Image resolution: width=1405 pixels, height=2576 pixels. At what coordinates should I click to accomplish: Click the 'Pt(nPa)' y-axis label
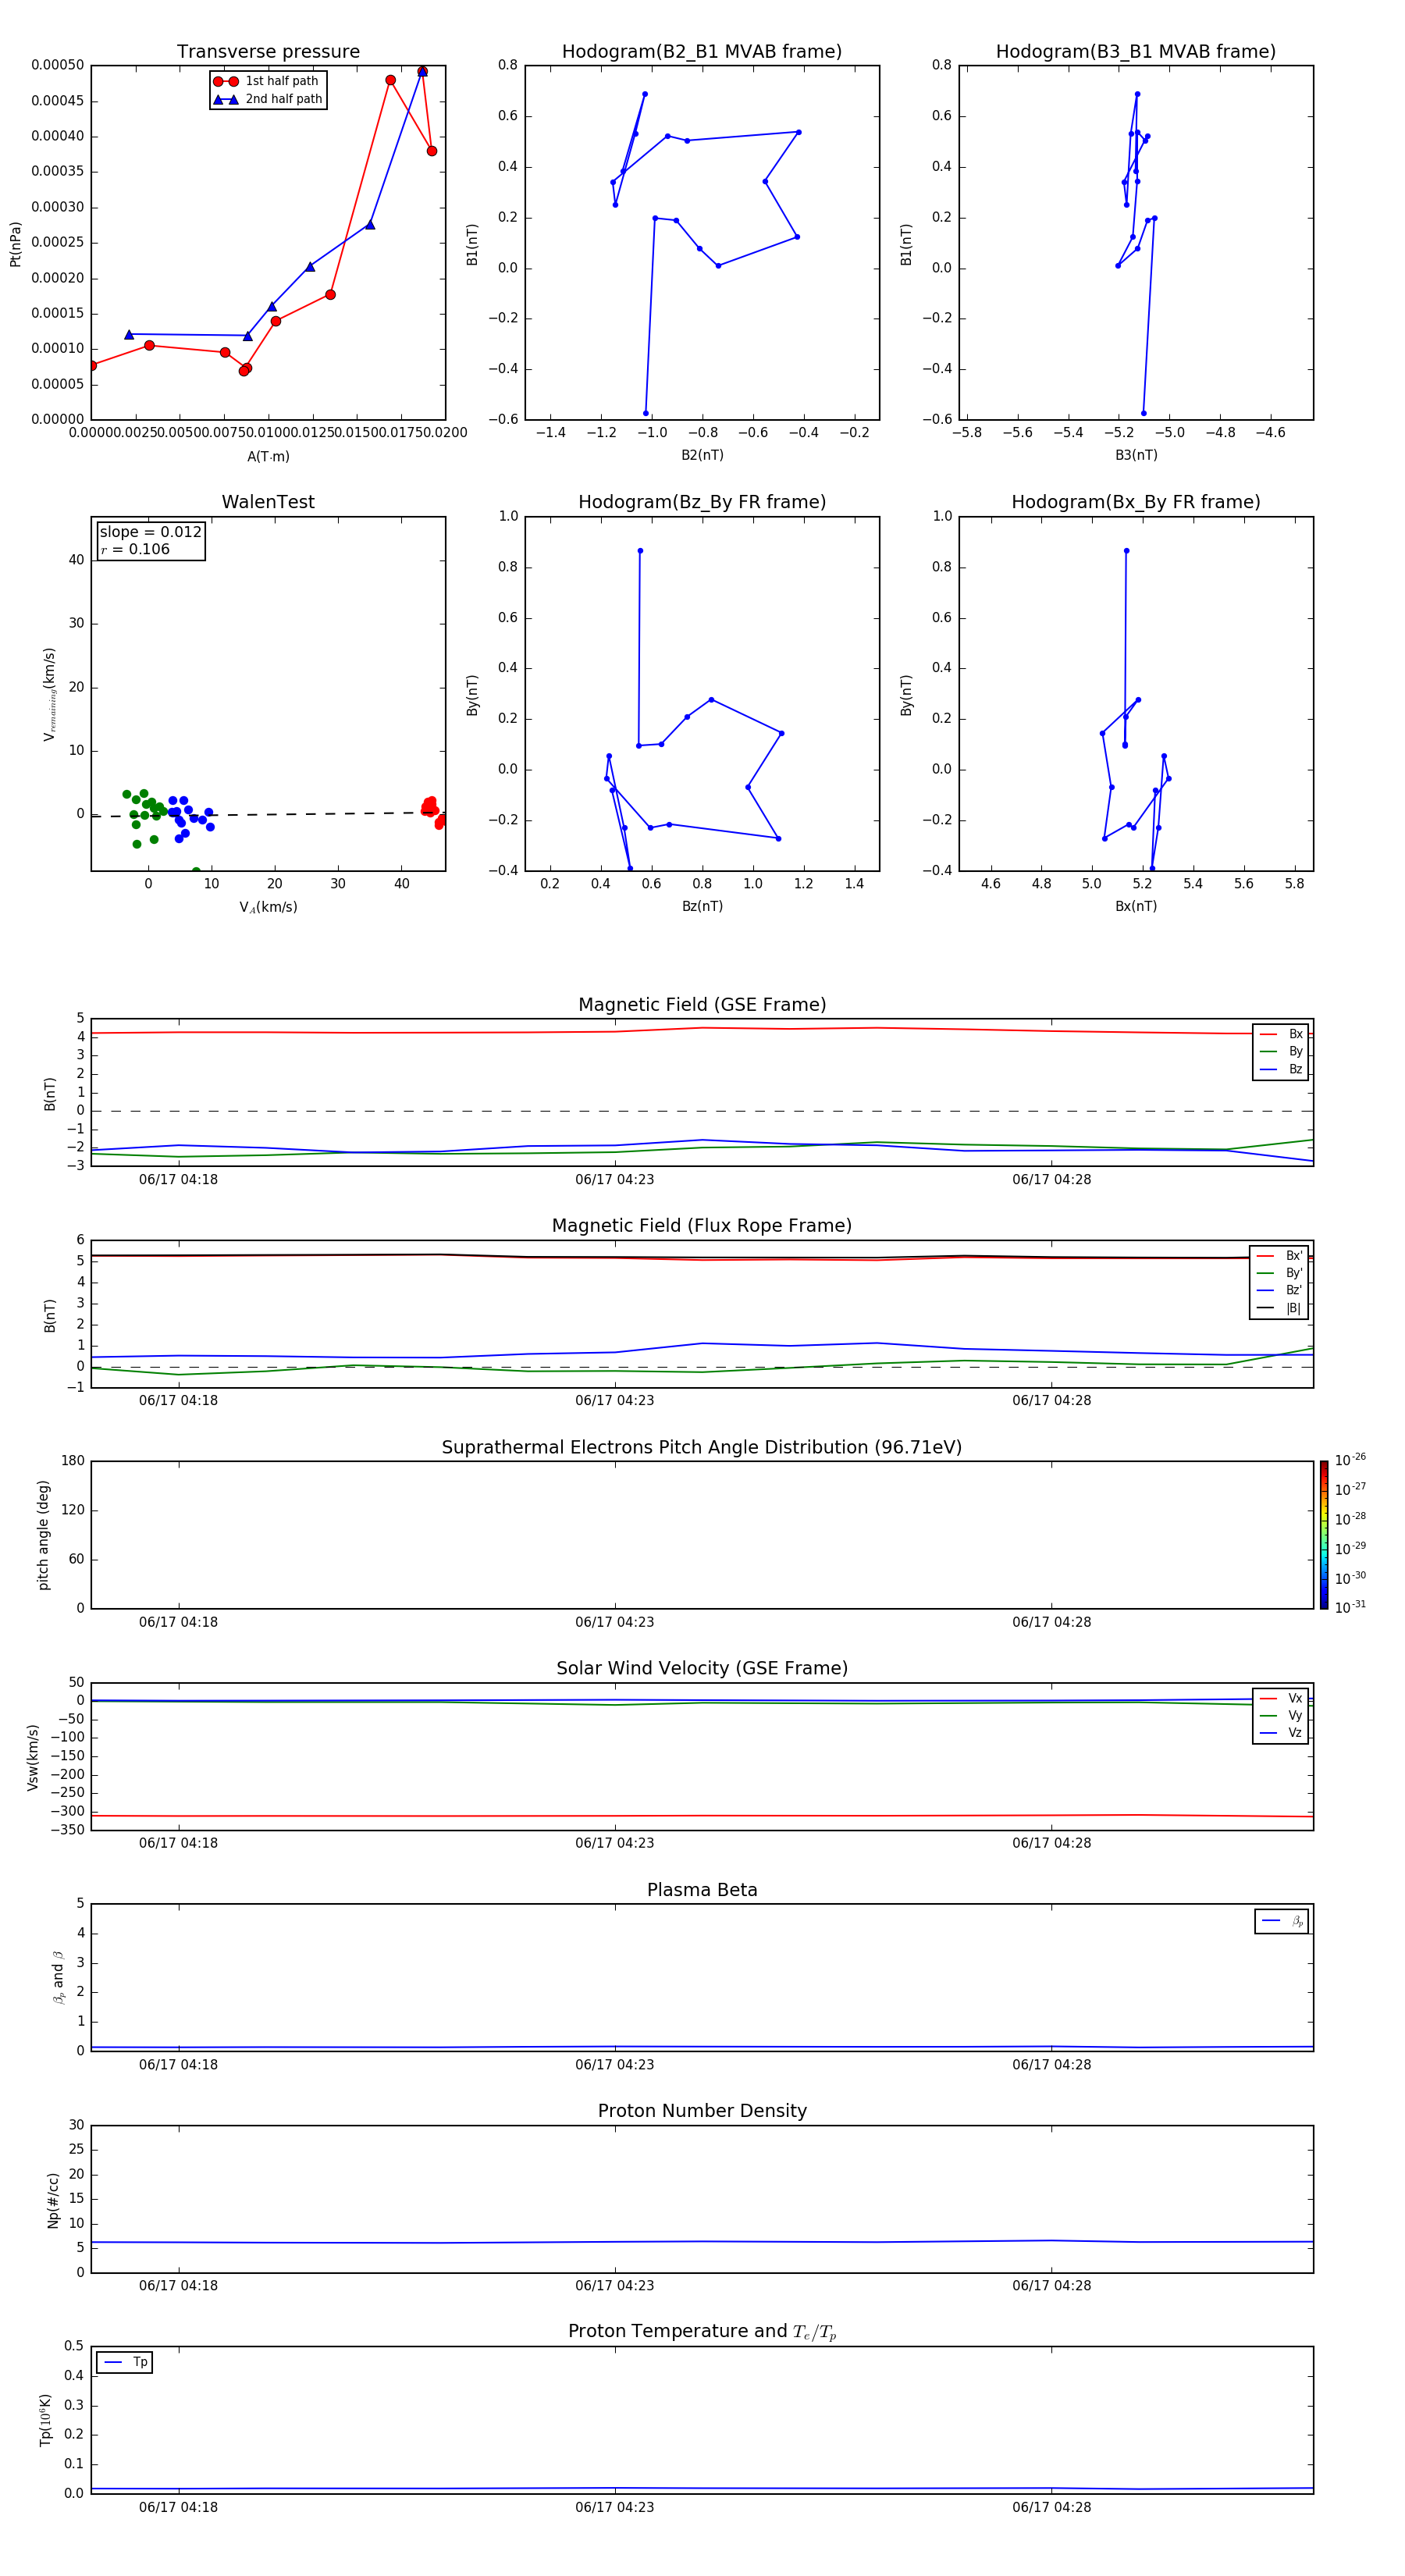click(x=15, y=244)
